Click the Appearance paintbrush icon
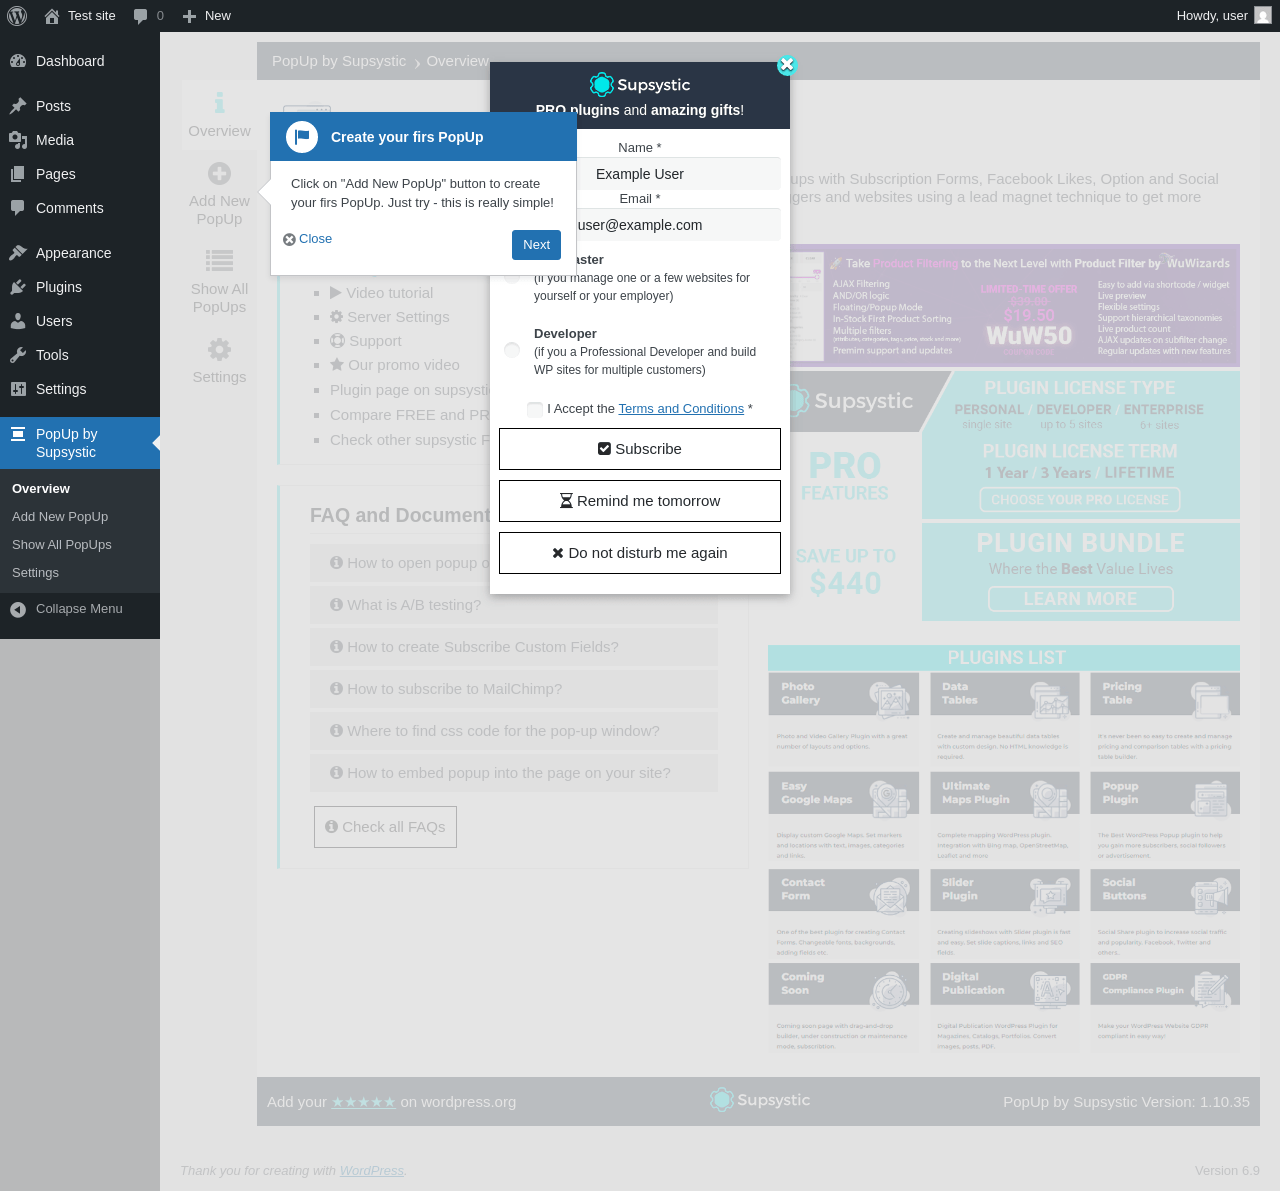 [18, 253]
